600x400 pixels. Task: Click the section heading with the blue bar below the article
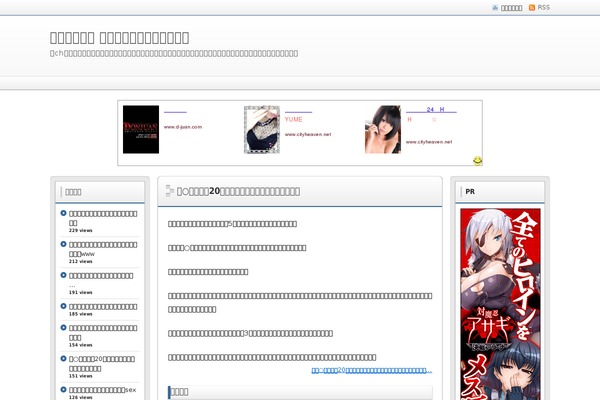[x=300, y=392]
